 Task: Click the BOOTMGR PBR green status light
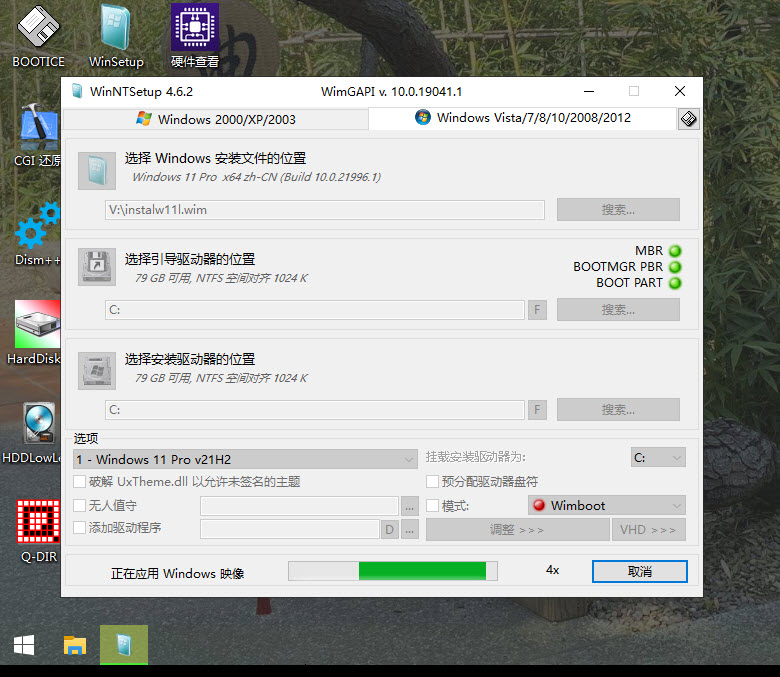coord(675,267)
